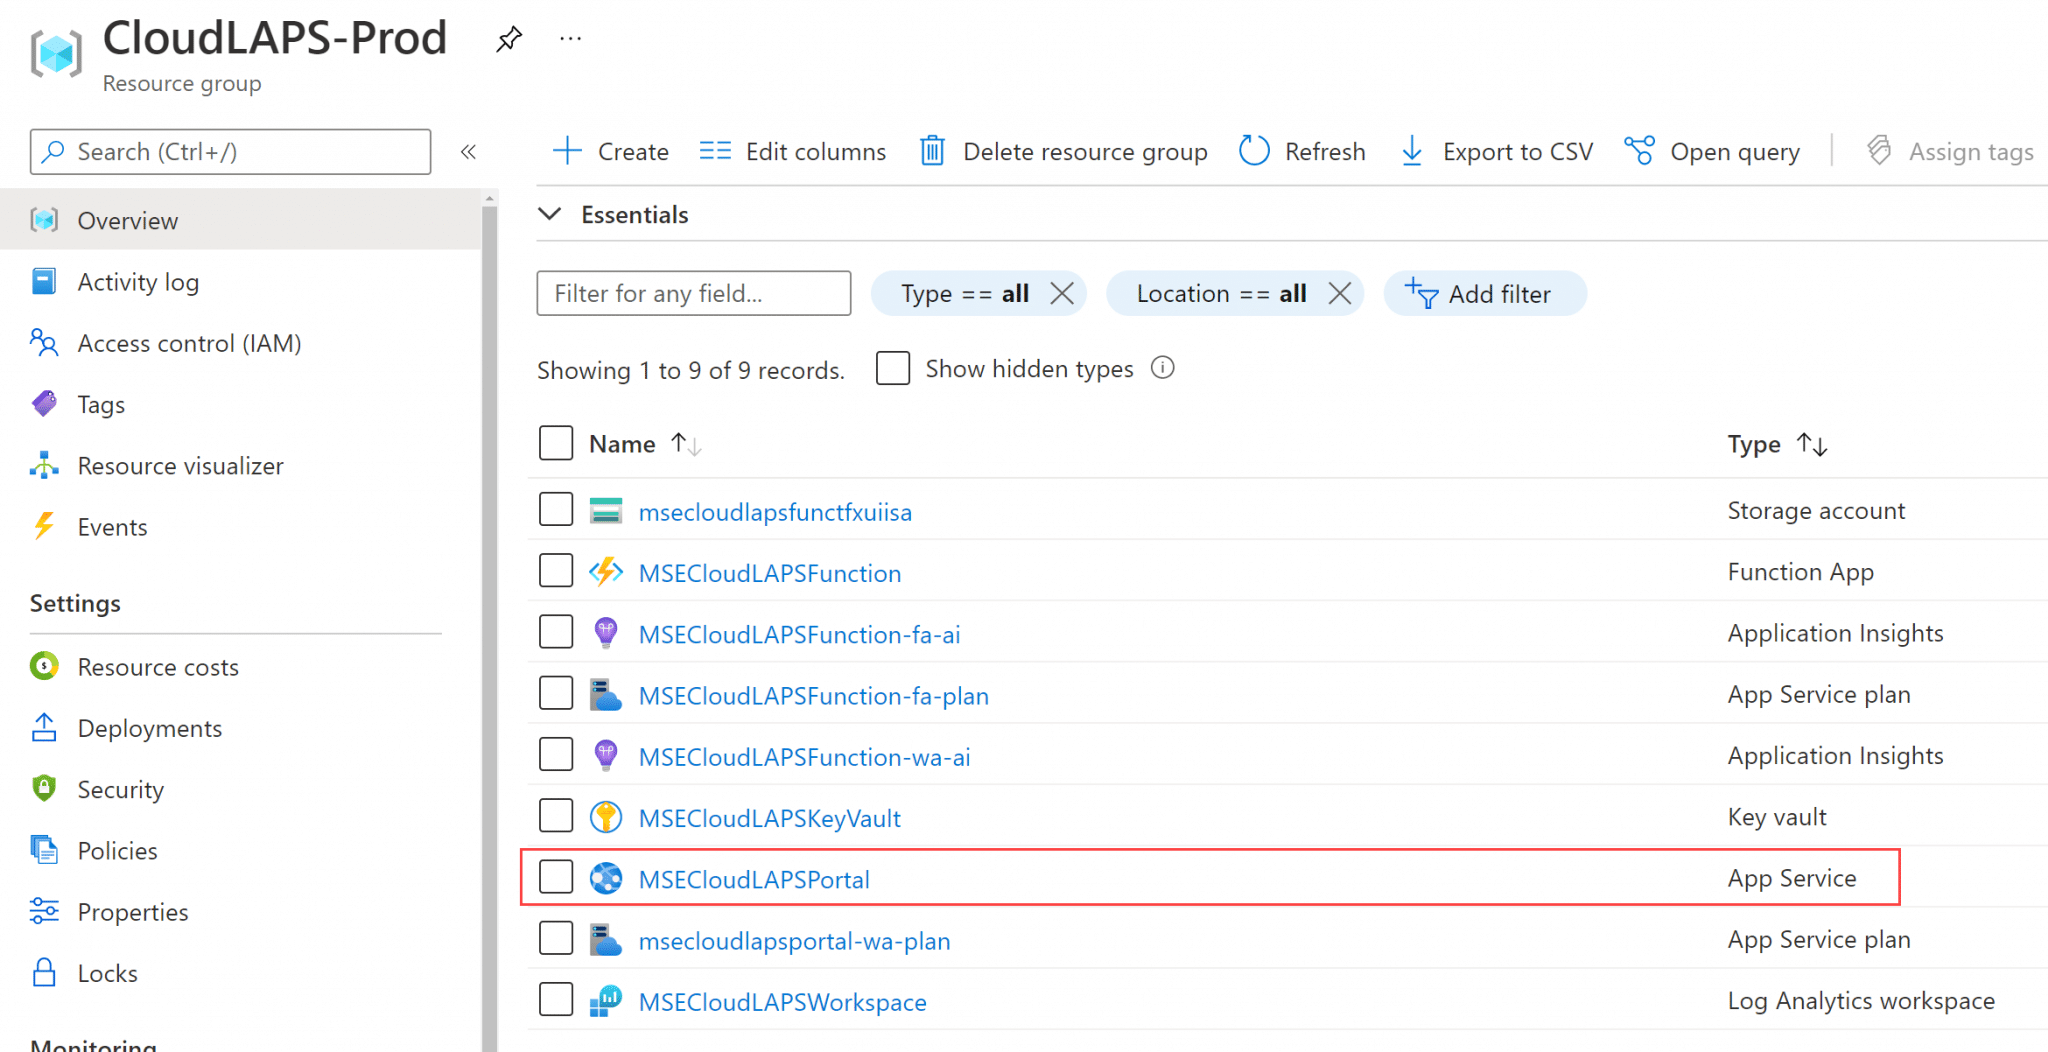Enable the Show hidden types checkbox
The height and width of the screenshot is (1052, 2048).
pos(892,368)
